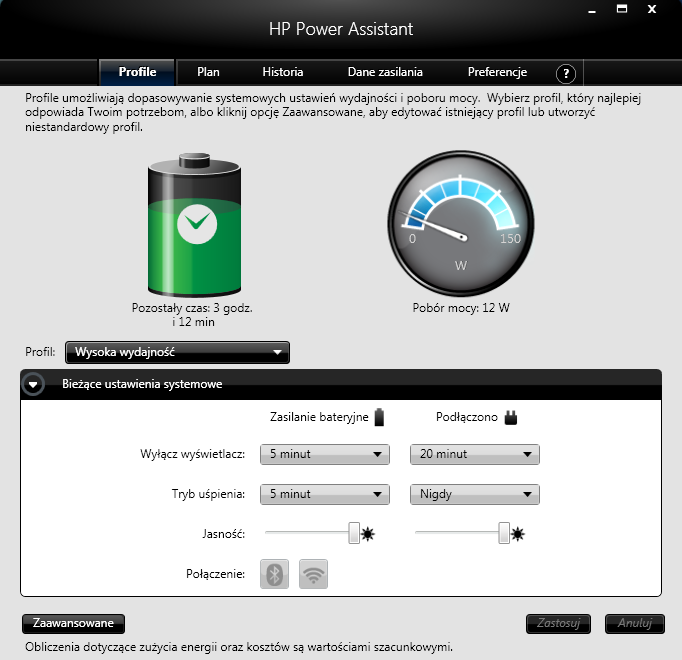Viewport: 682px width, 660px height.
Task: Switch to the Plan tab
Action: tap(208, 72)
